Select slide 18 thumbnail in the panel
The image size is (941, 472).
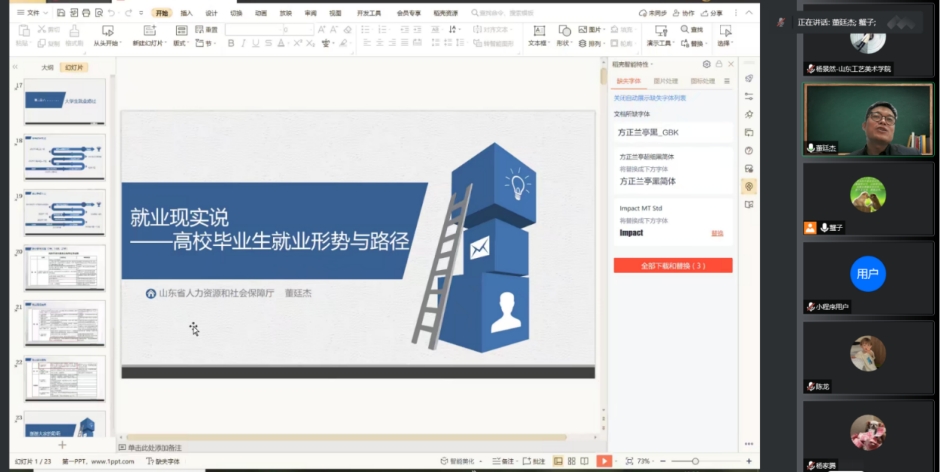click(x=65, y=157)
